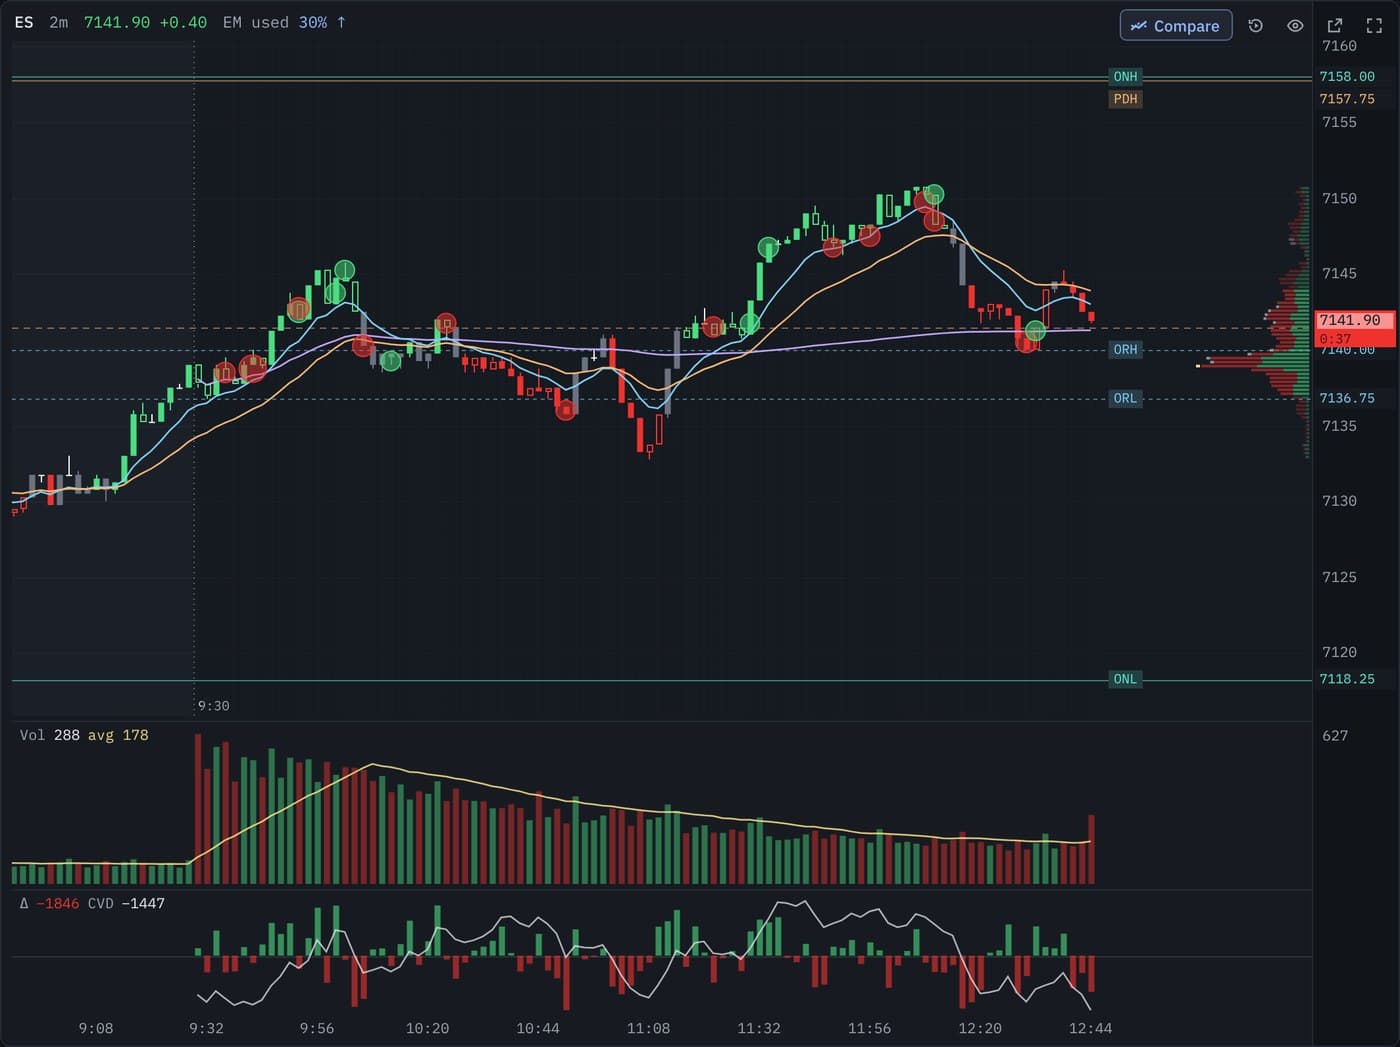The height and width of the screenshot is (1047, 1400).
Task: Click the 7150 price axis label
Action: [1339, 198]
